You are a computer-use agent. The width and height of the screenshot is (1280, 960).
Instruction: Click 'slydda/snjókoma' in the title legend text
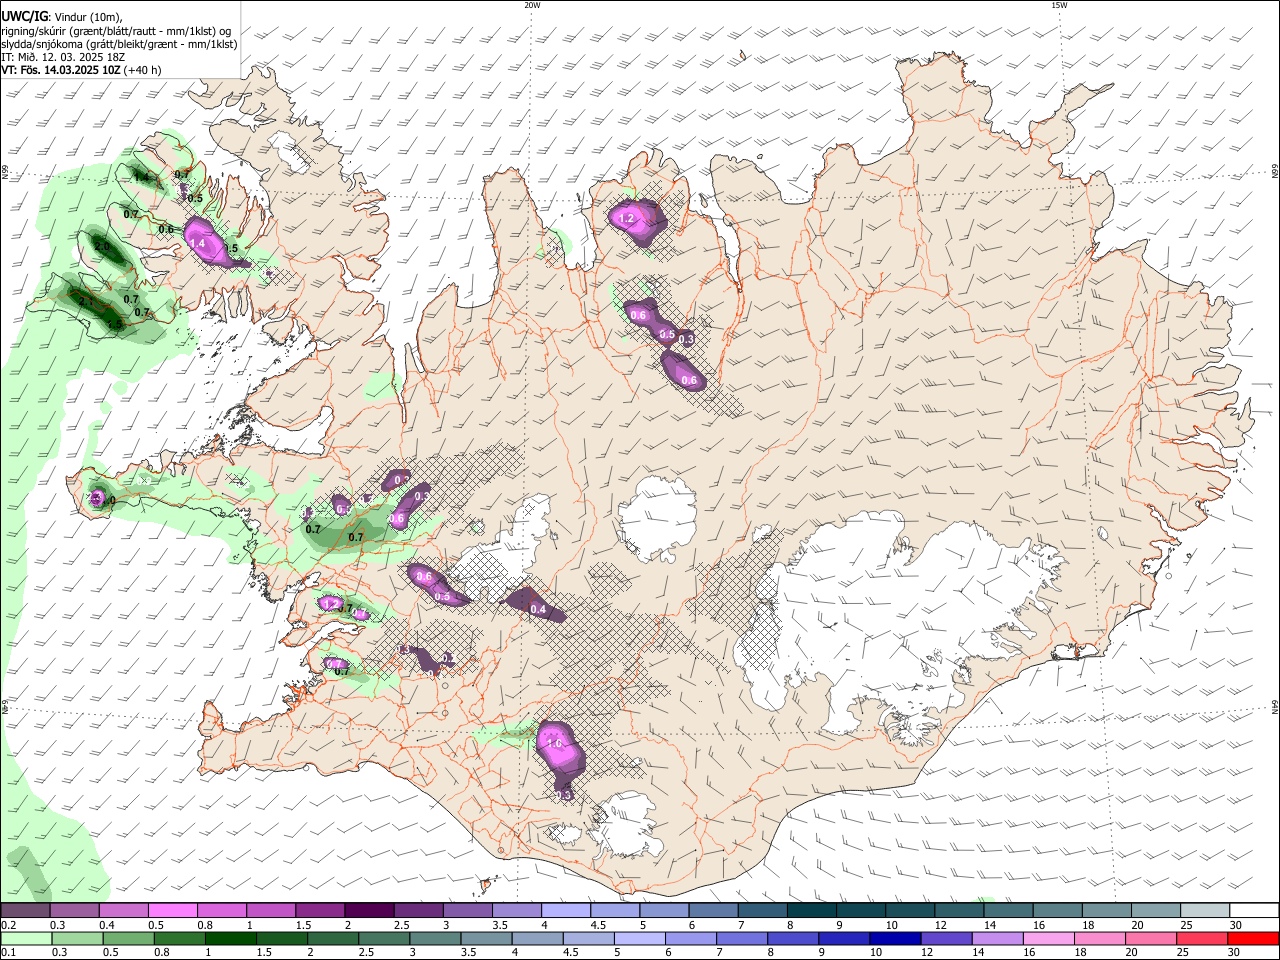[43, 44]
